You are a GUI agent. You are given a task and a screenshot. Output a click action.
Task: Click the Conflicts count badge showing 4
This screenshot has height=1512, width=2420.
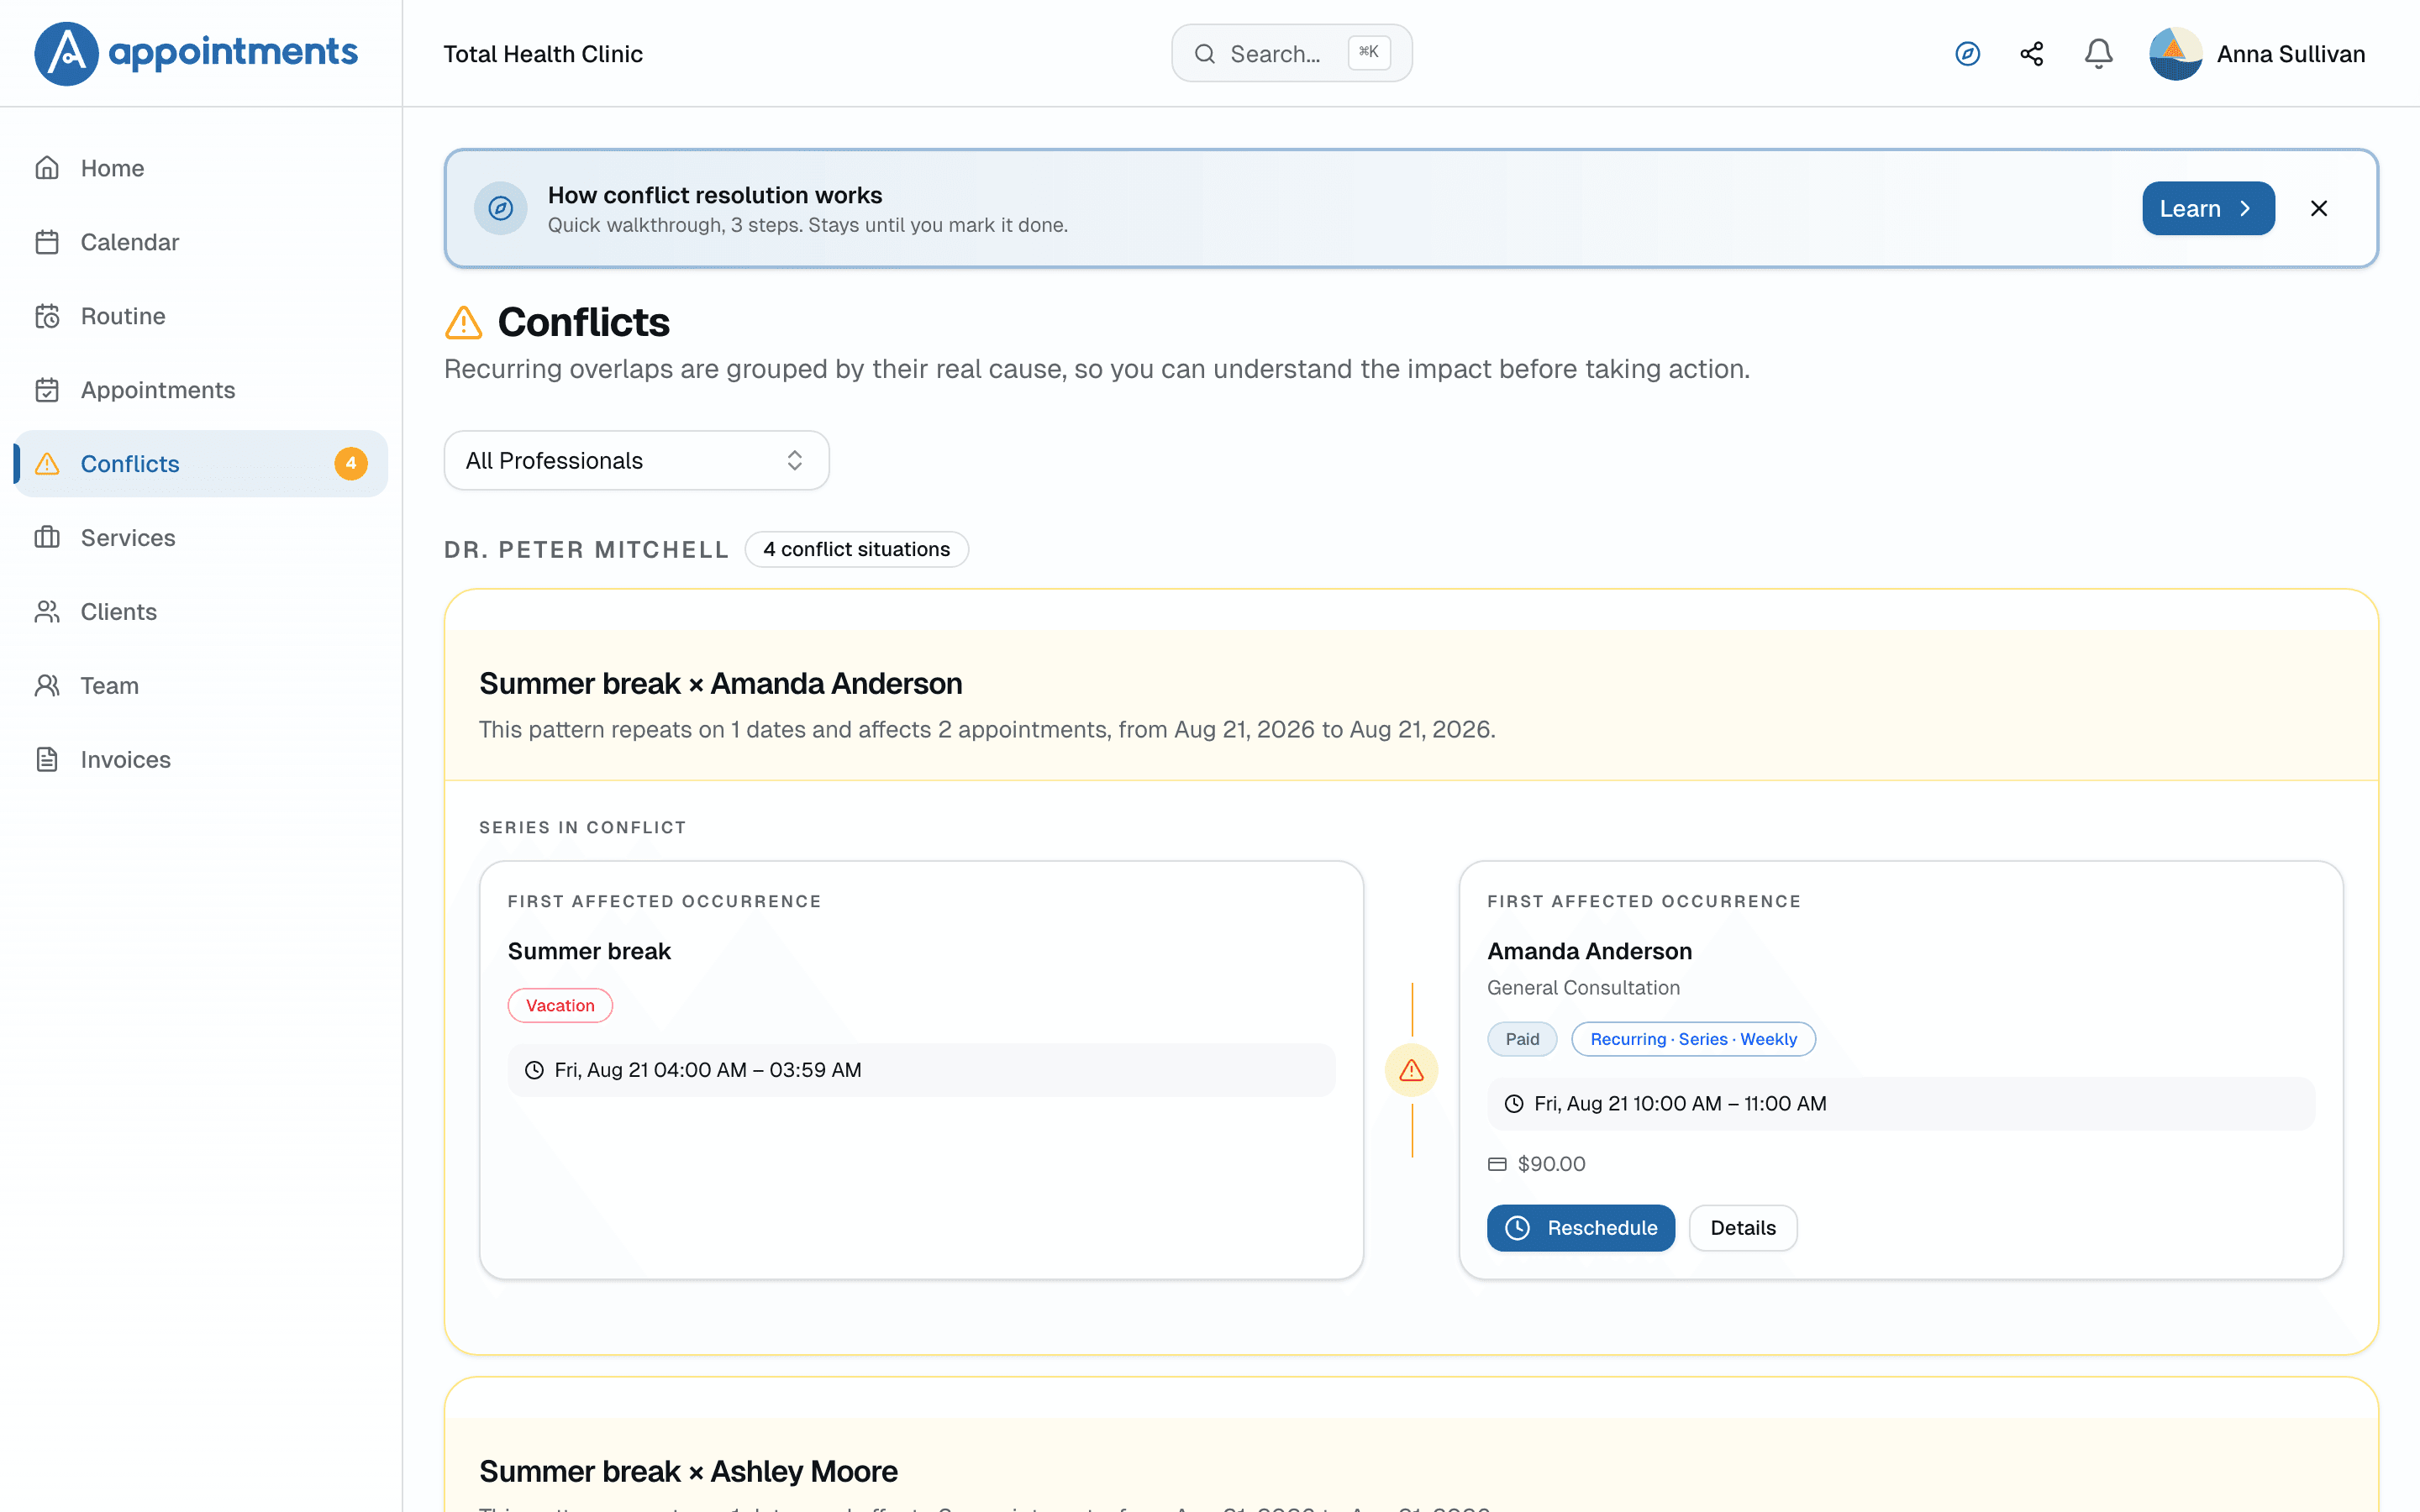[351, 464]
